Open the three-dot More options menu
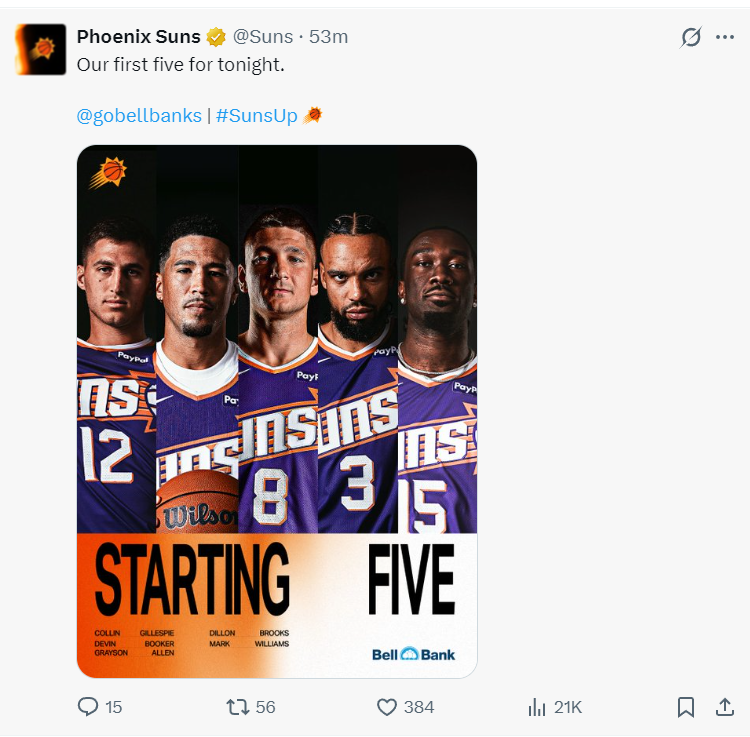Screen dimensions: 750x737 click(x=725, y=37)
